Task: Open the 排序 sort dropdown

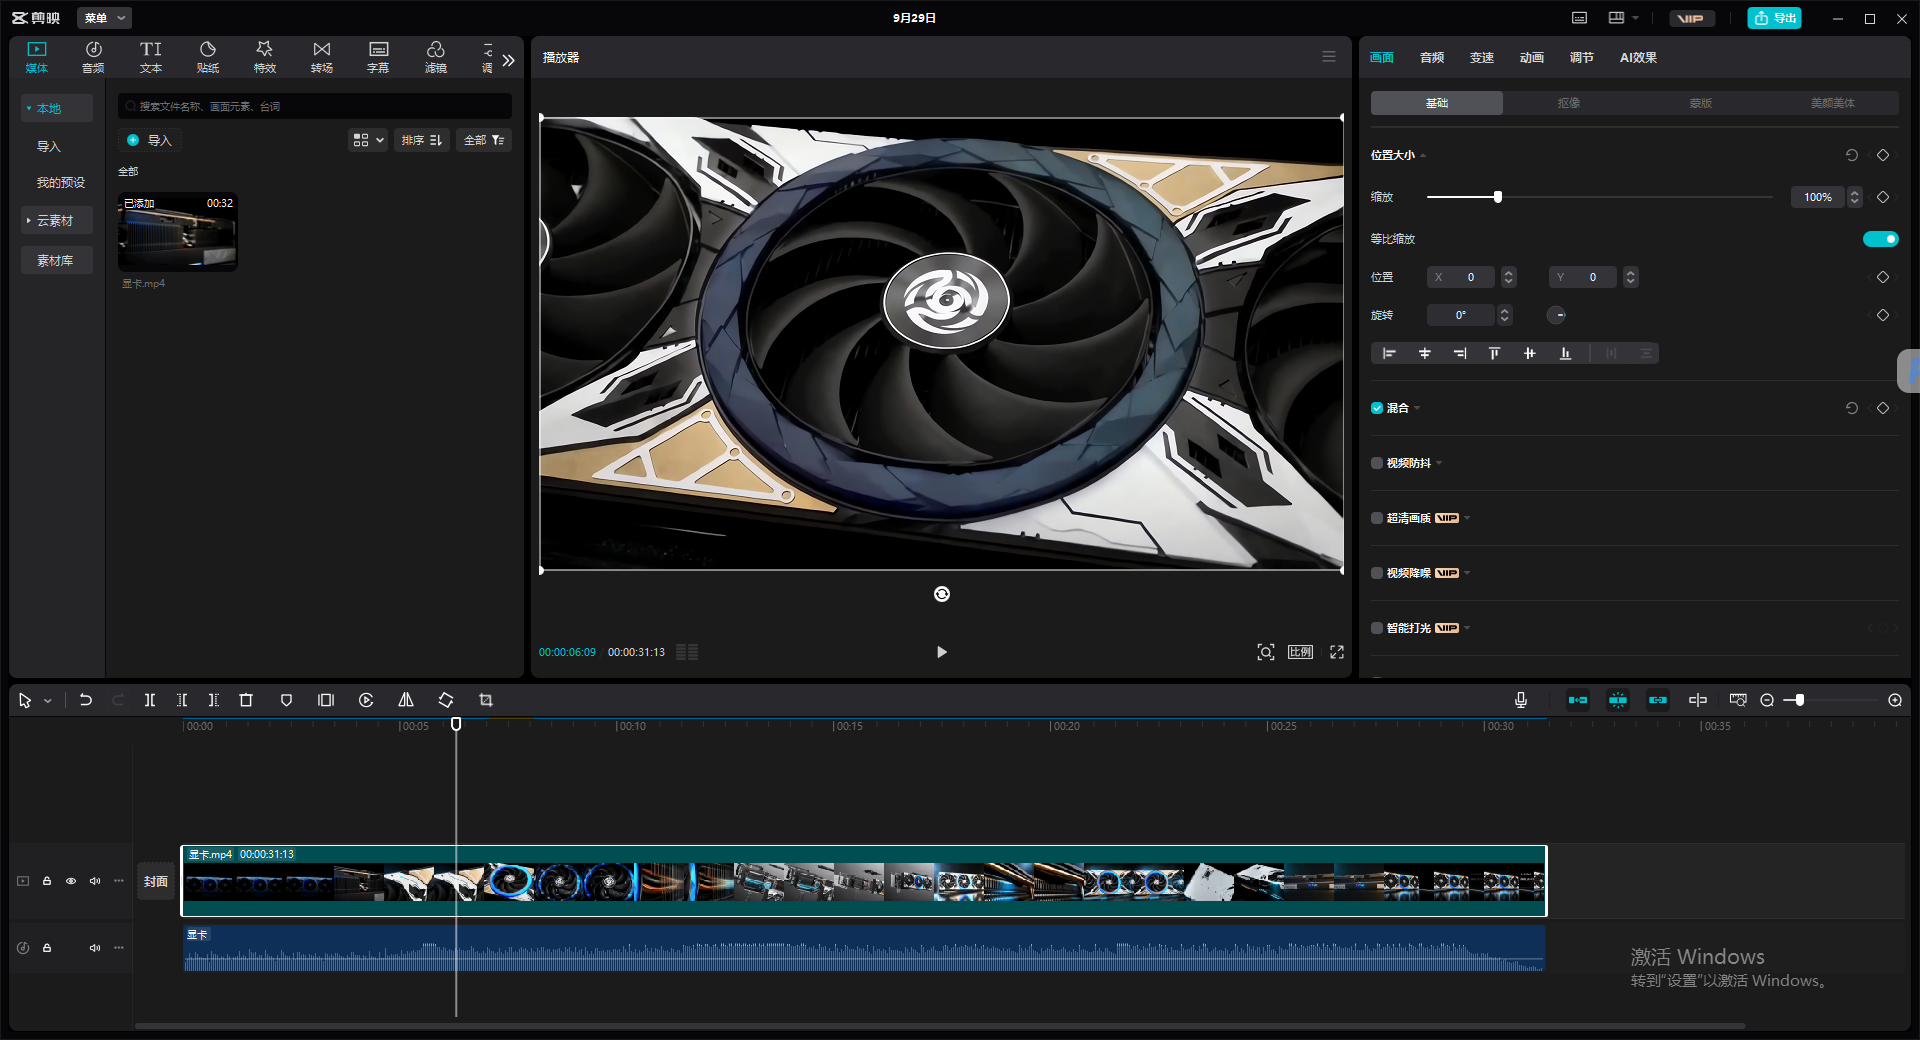Action: (x=422, y=140)
